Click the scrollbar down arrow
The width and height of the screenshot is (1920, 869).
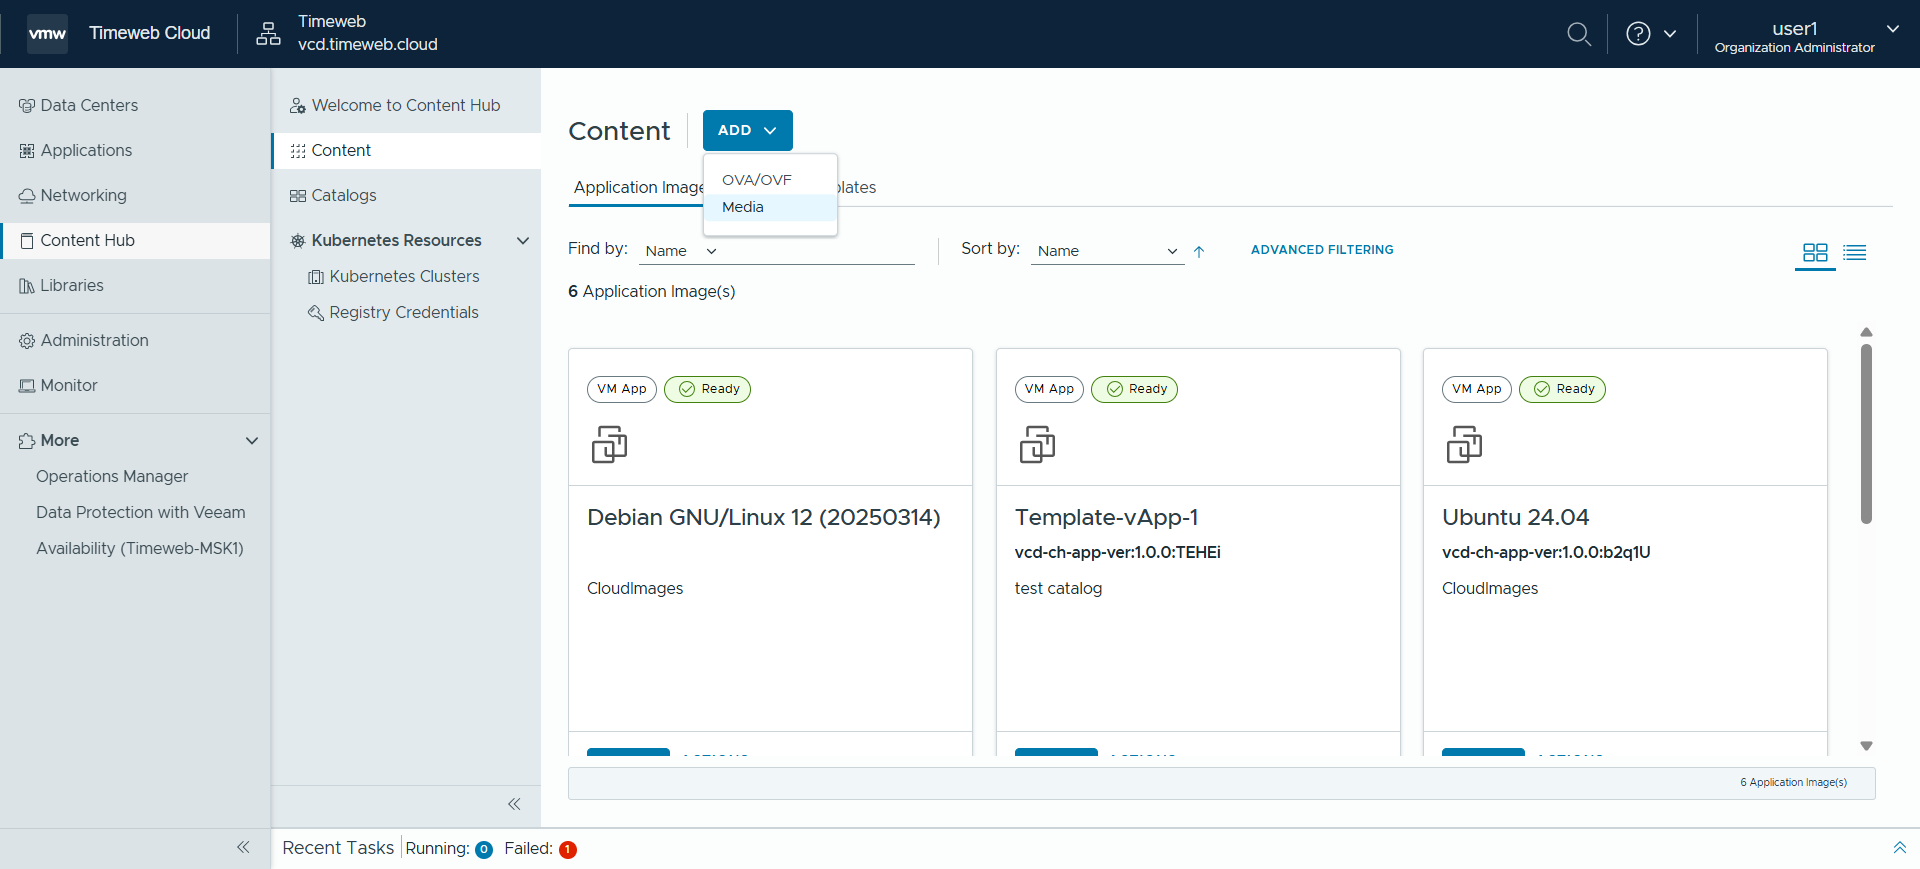click(x=1866, y=746)
